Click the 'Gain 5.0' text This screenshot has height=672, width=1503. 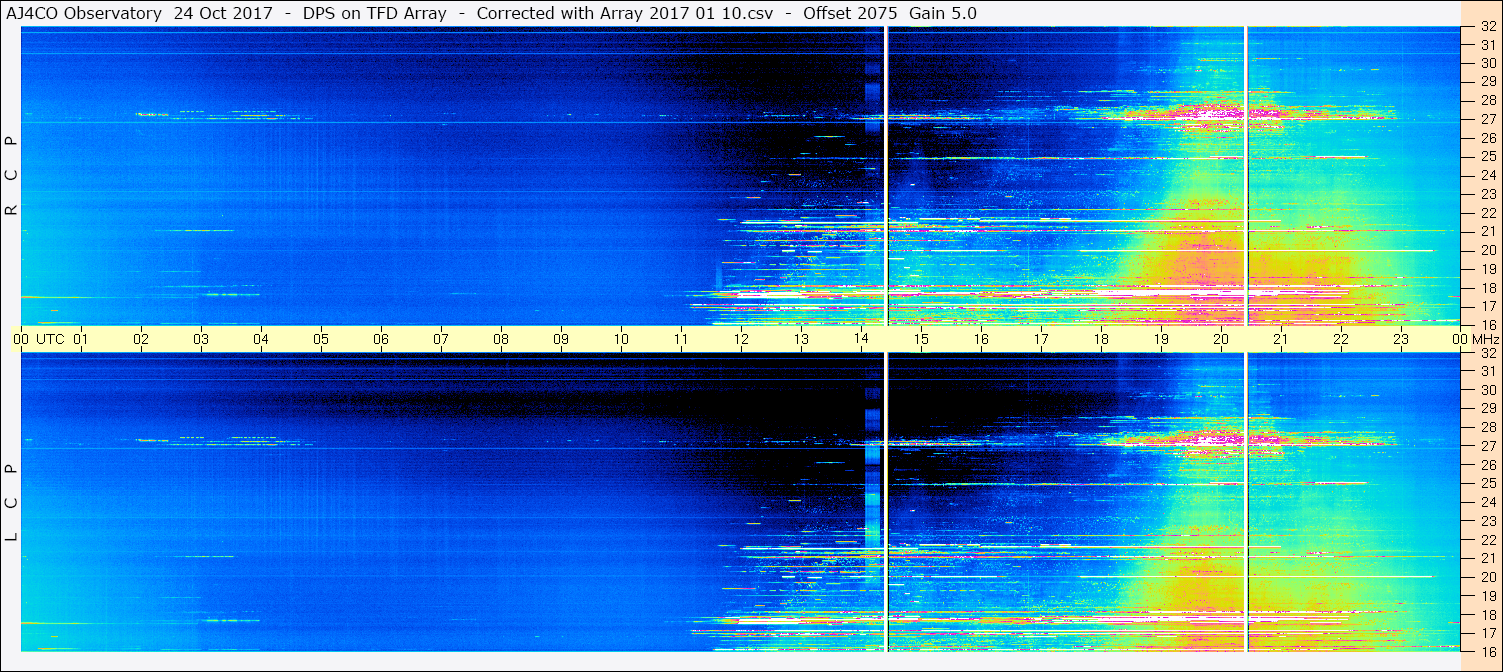pyautogui.click(x=943, y=13)
